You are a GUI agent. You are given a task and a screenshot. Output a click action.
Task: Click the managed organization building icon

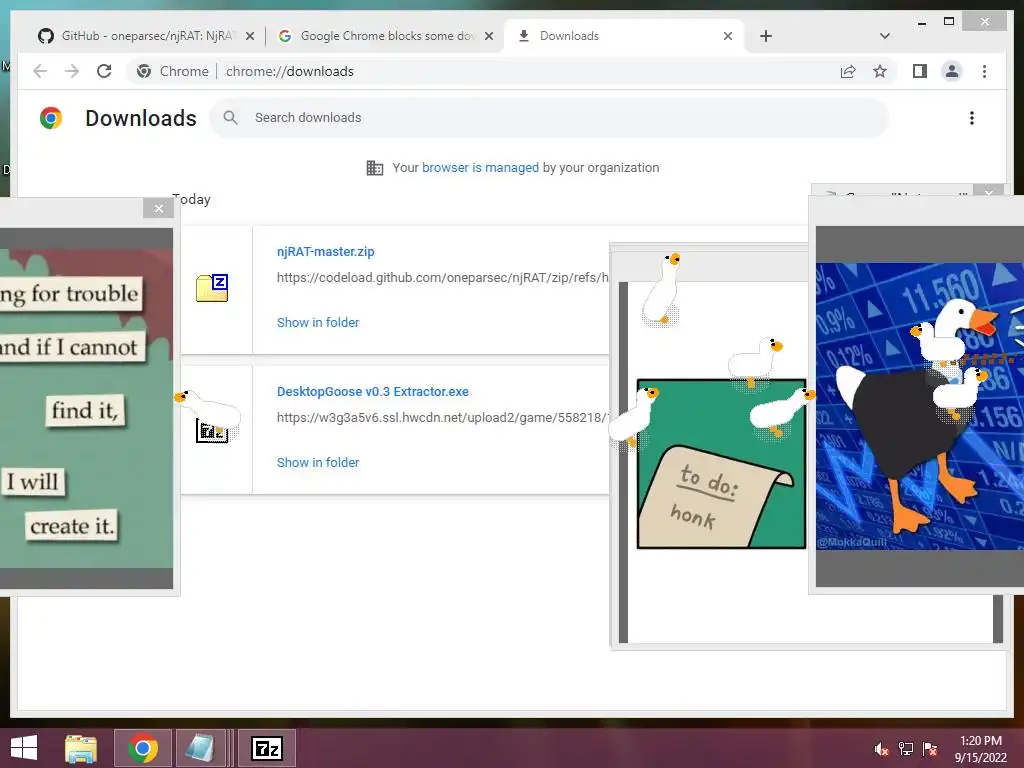pyautogui.click(x=374, y=168)
